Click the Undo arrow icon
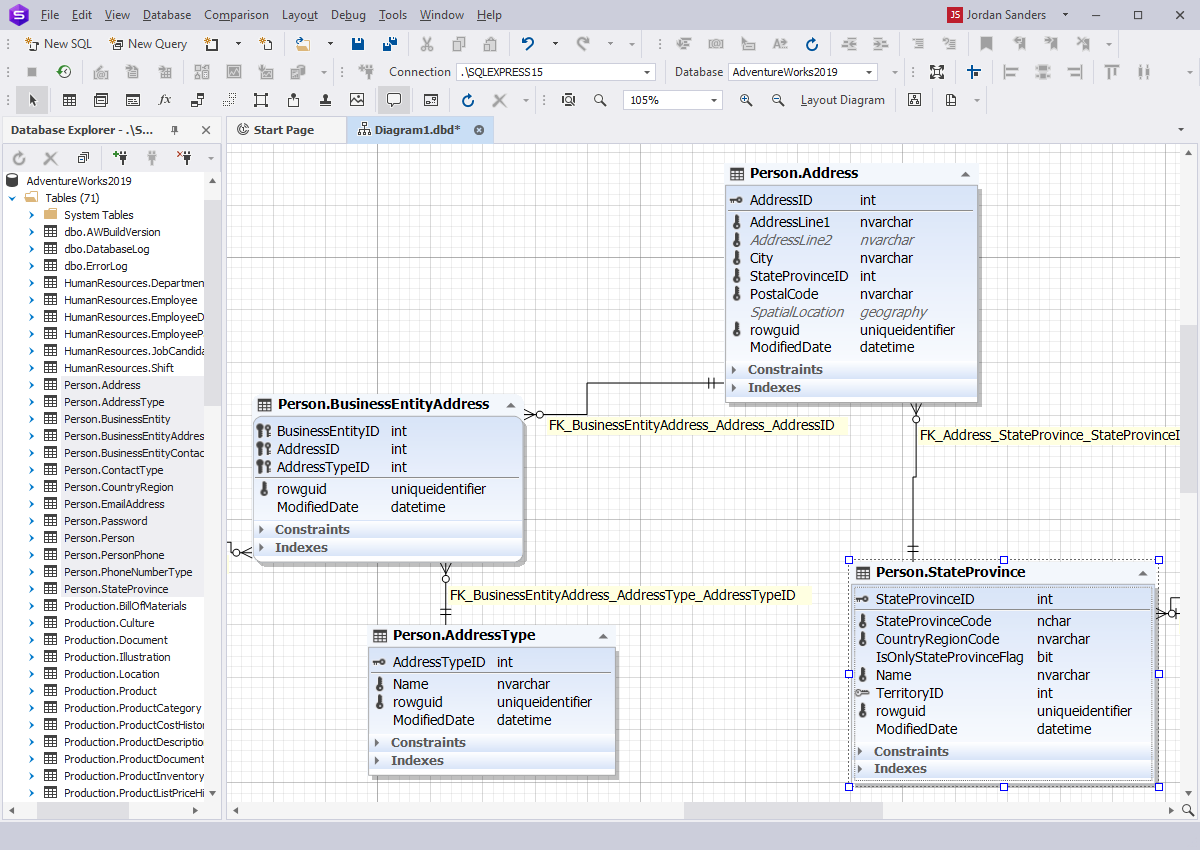1200x850 pixels. 528,44
